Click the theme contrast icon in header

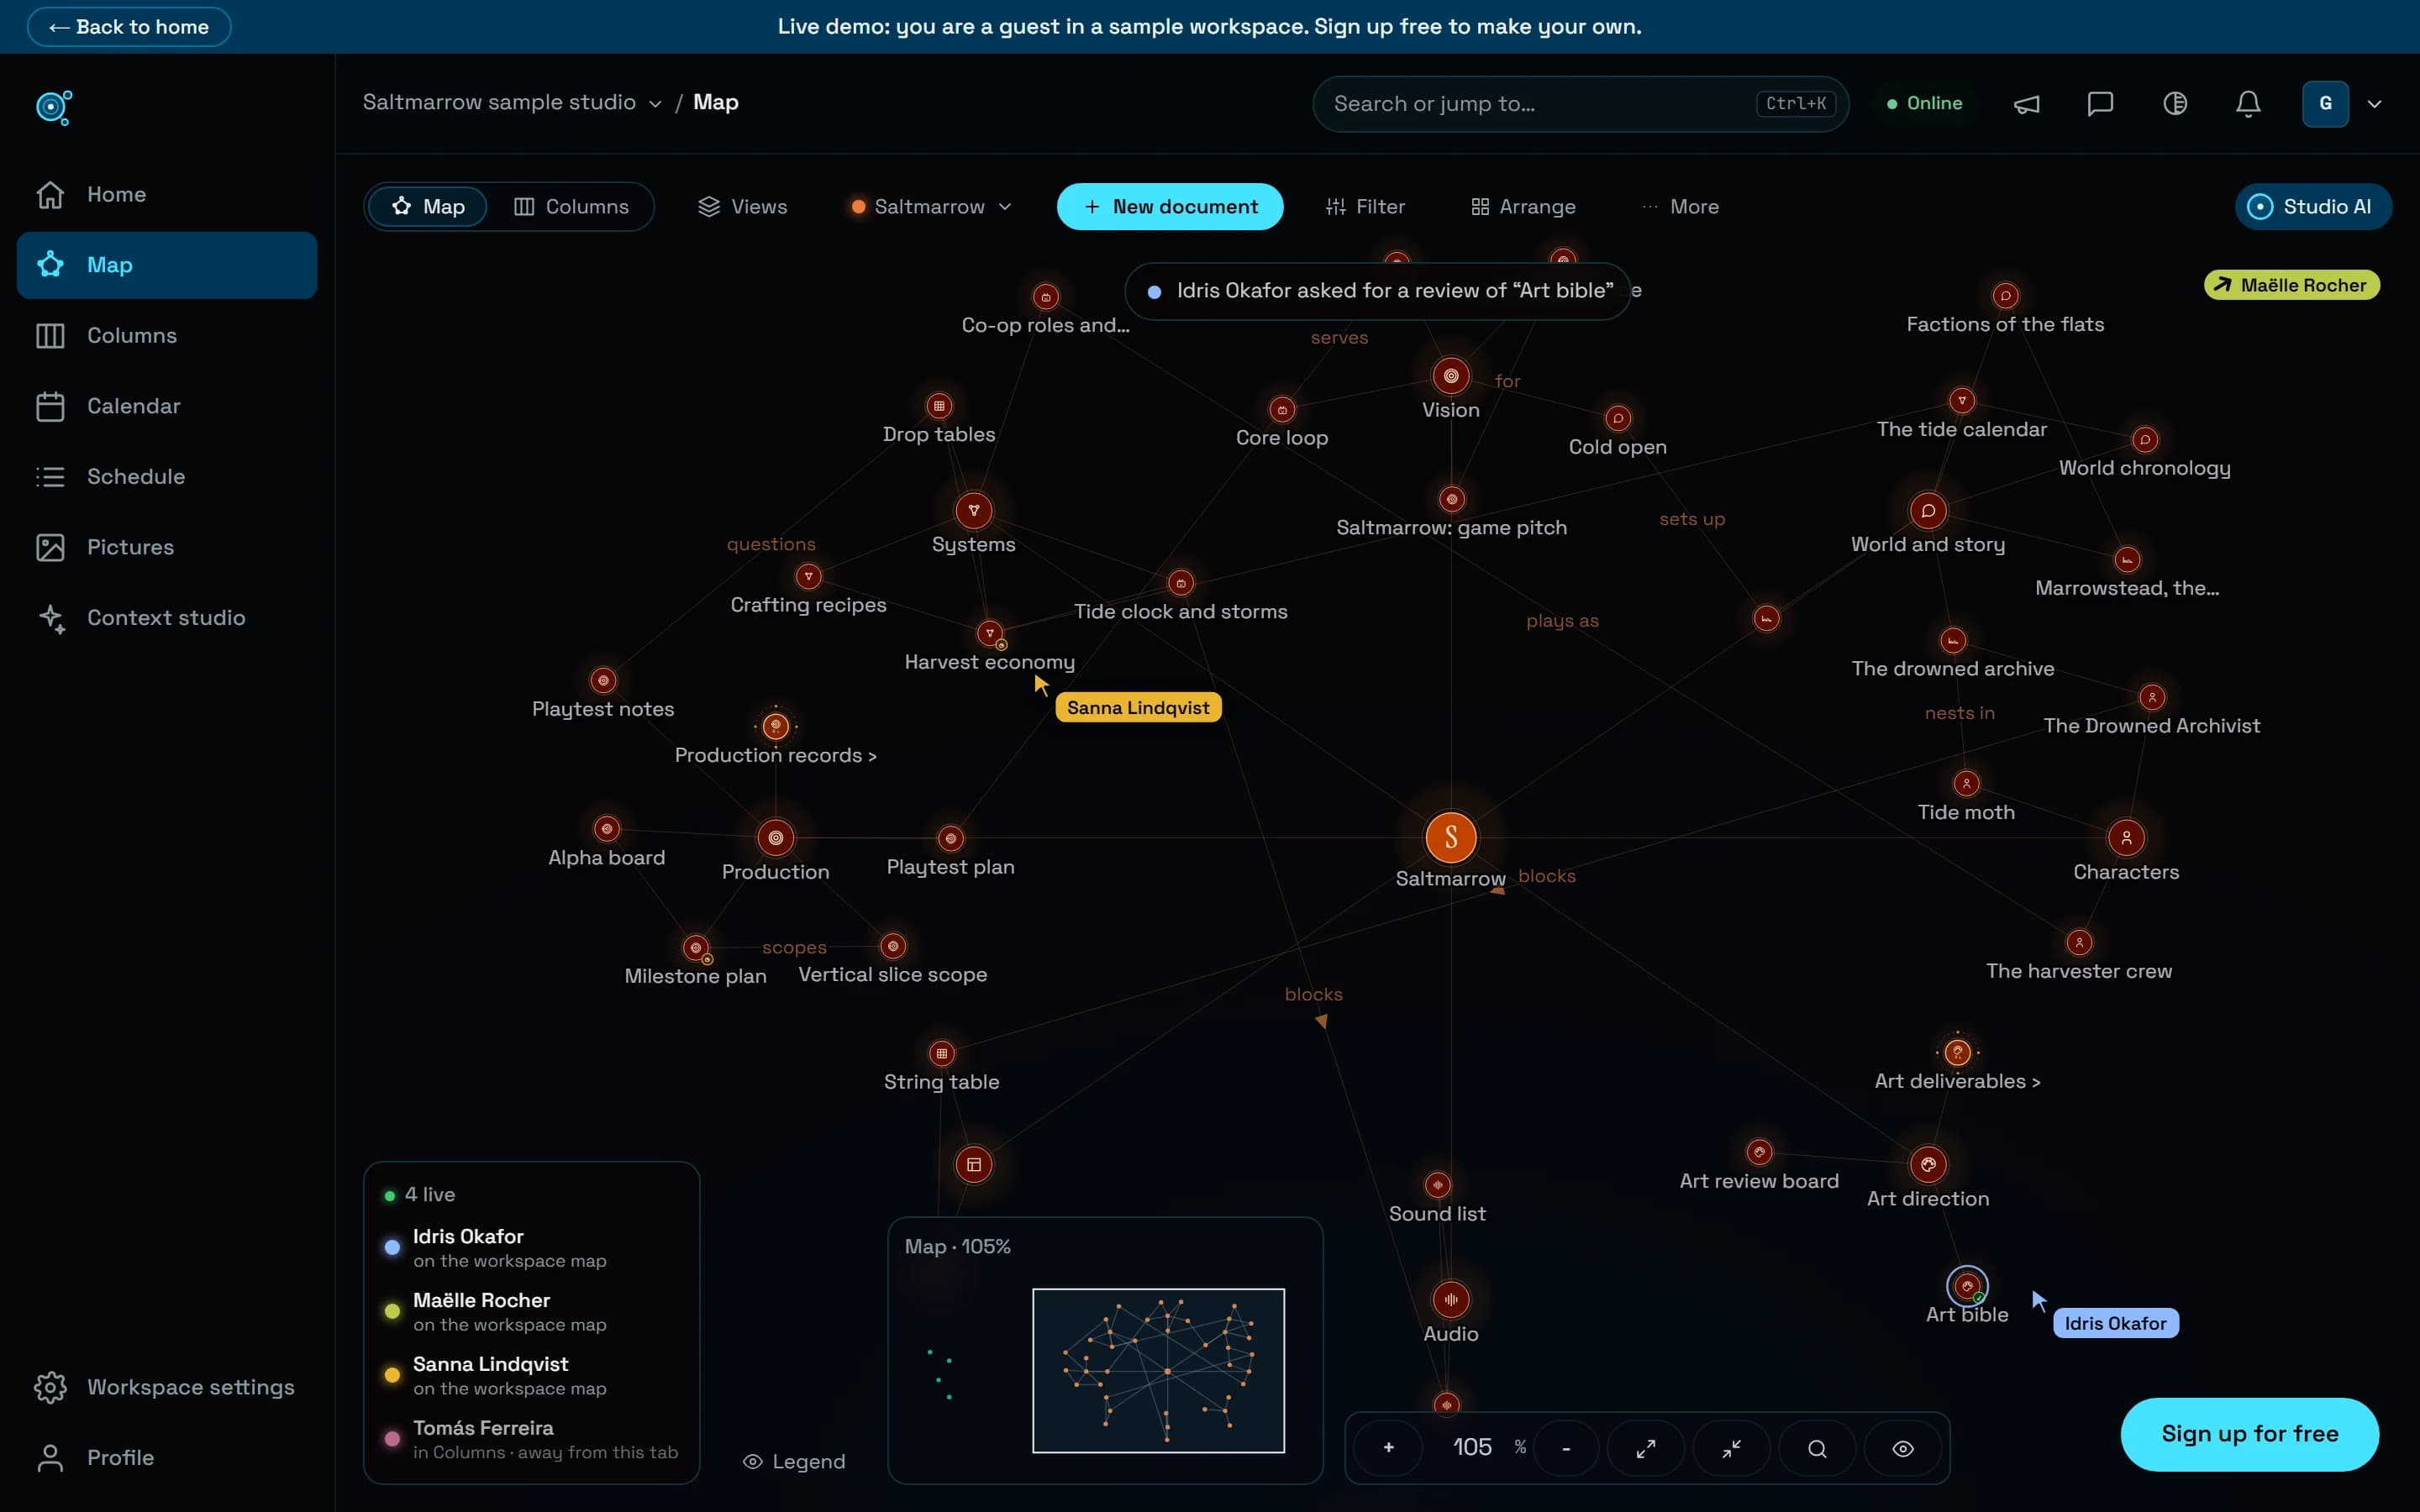(2175, 104)
